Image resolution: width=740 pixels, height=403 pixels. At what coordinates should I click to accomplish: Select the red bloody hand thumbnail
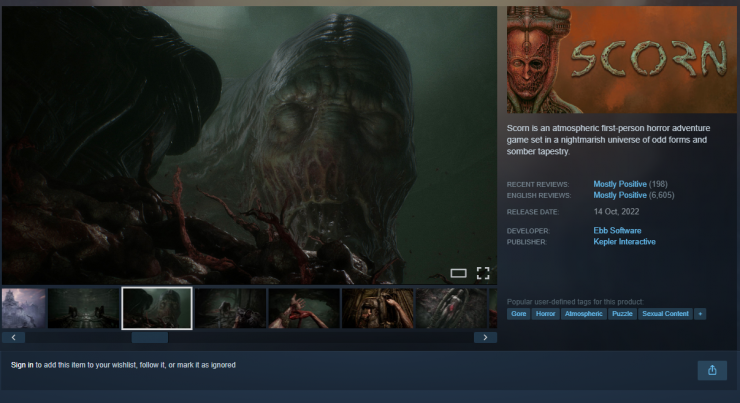(x=304, y=308)
